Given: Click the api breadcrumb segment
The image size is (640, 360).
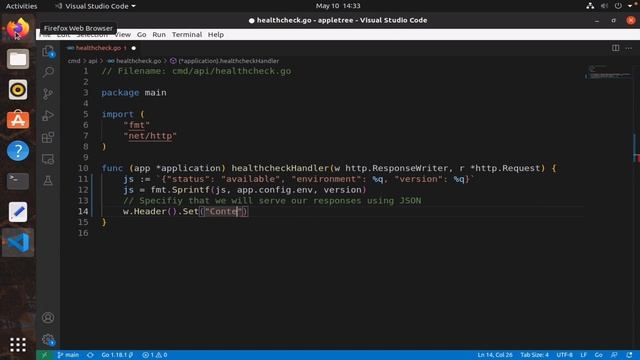Looking at the screenshot, I should point(93,61).
